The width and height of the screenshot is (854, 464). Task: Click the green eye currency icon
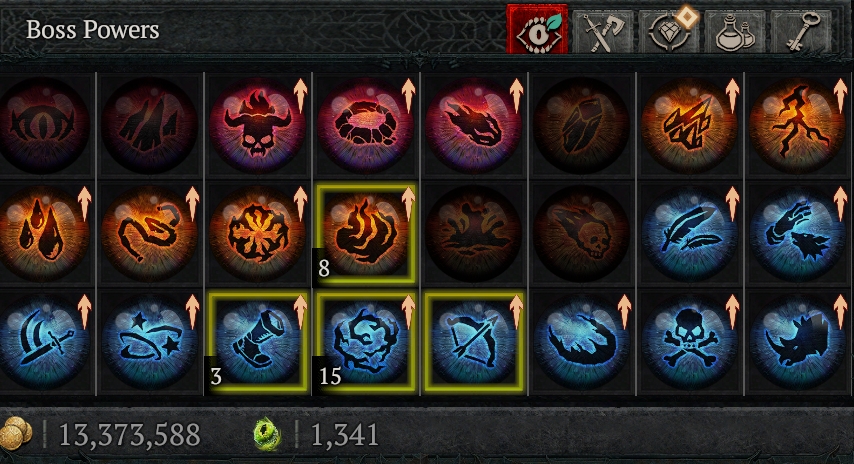267,434
